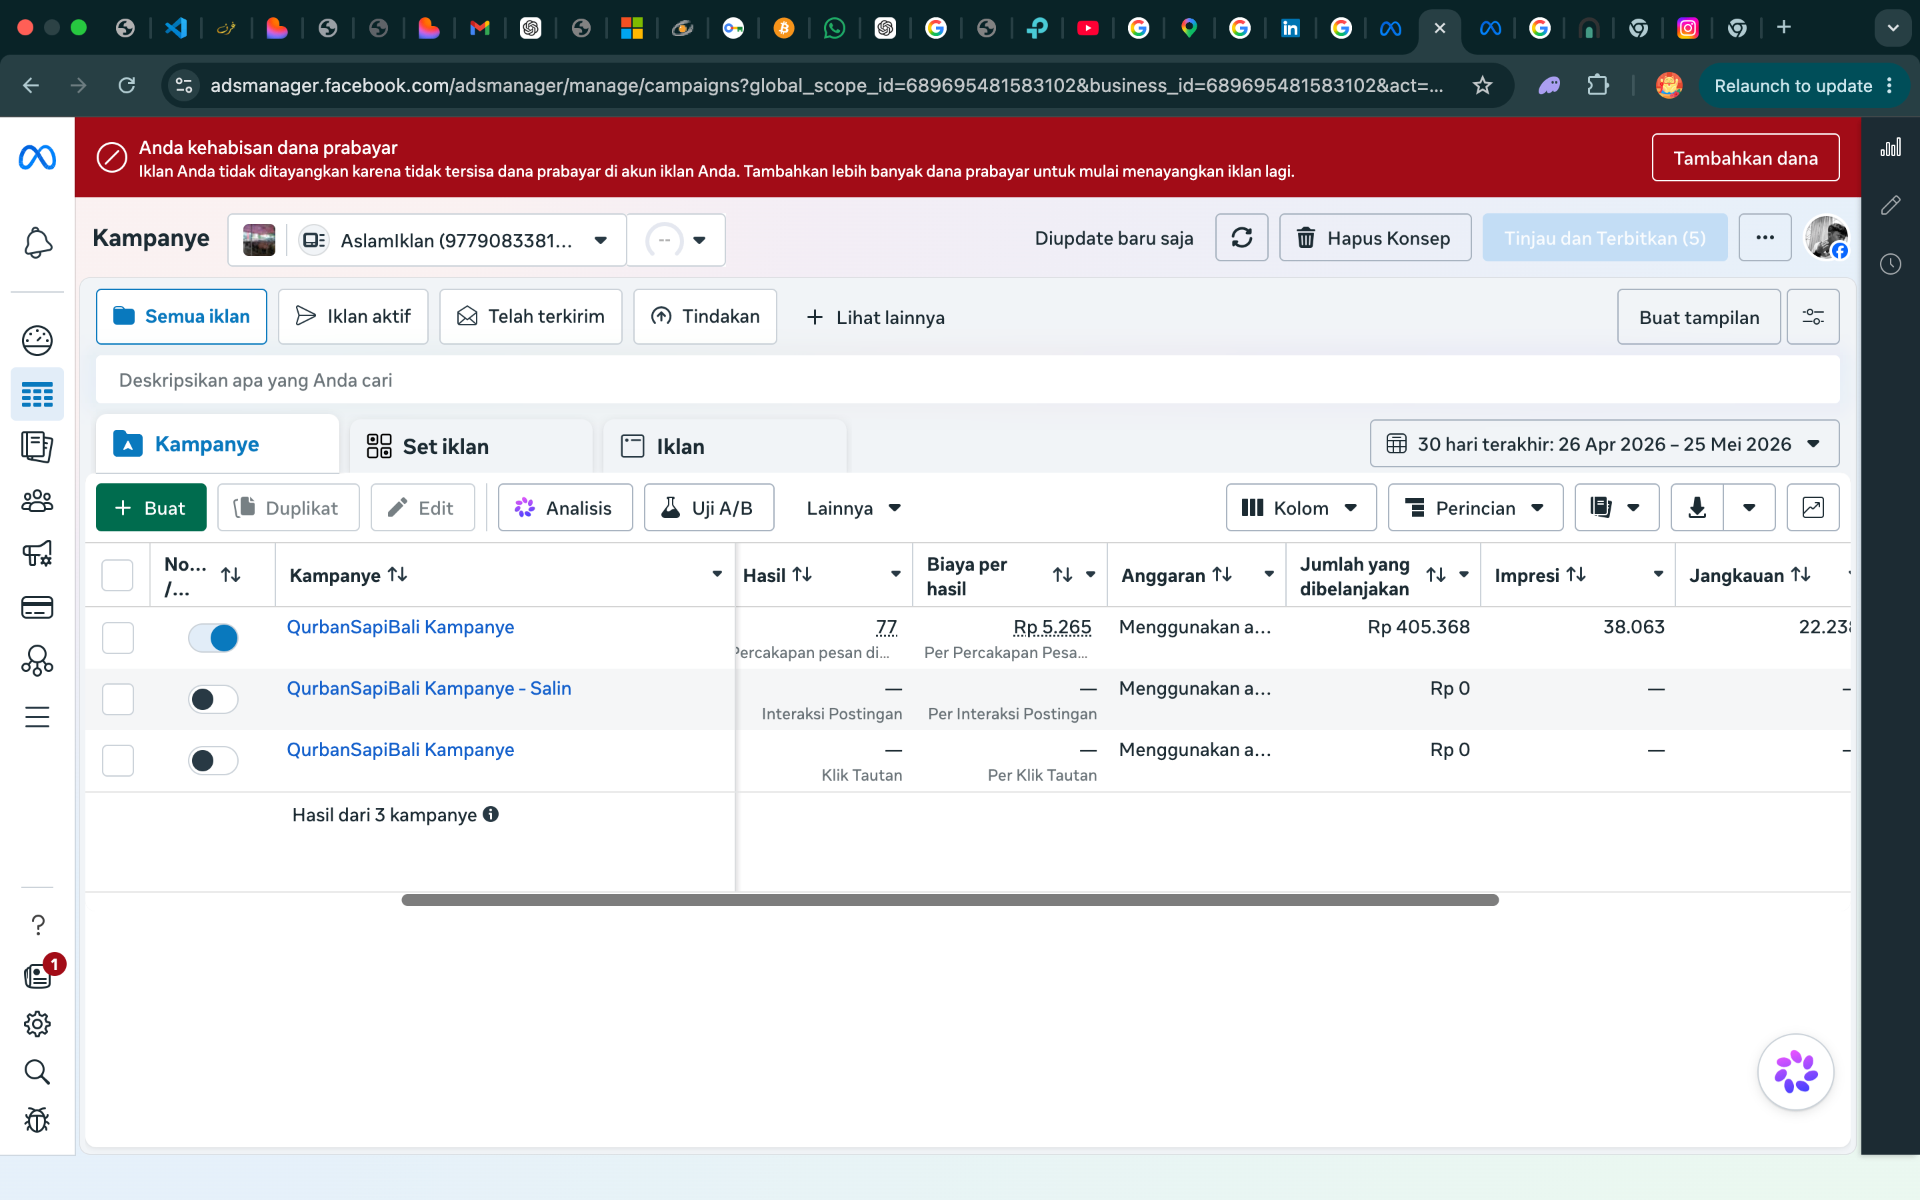The height and width of the screenshot is (1200, 1920).
Task: Open the all tools hamburger menu
Action: (37, 716)
